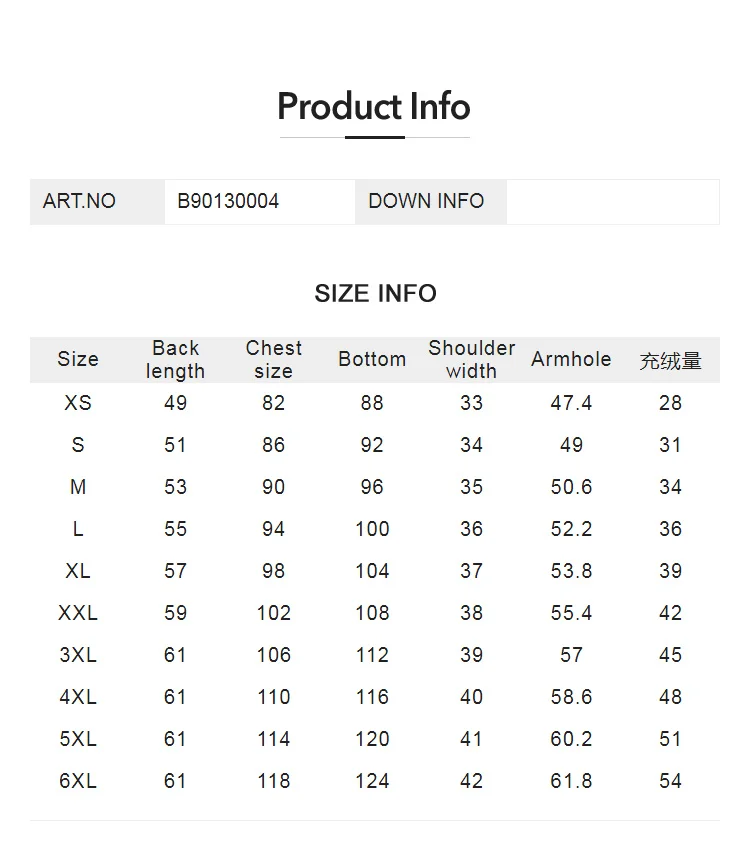Select article number B90130004
The width and height of the screenshot is (750, 841).
coord(228,201)
